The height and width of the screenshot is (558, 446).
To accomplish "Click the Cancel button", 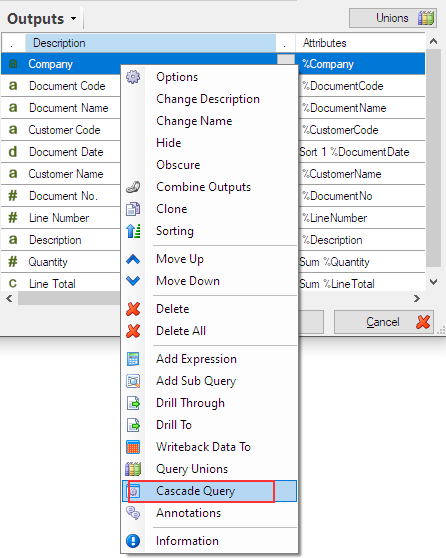I will pyautogui.click(x=384, y=322).
